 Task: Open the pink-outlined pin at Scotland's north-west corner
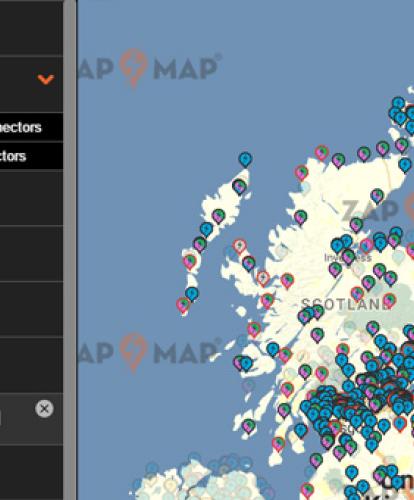322,153
